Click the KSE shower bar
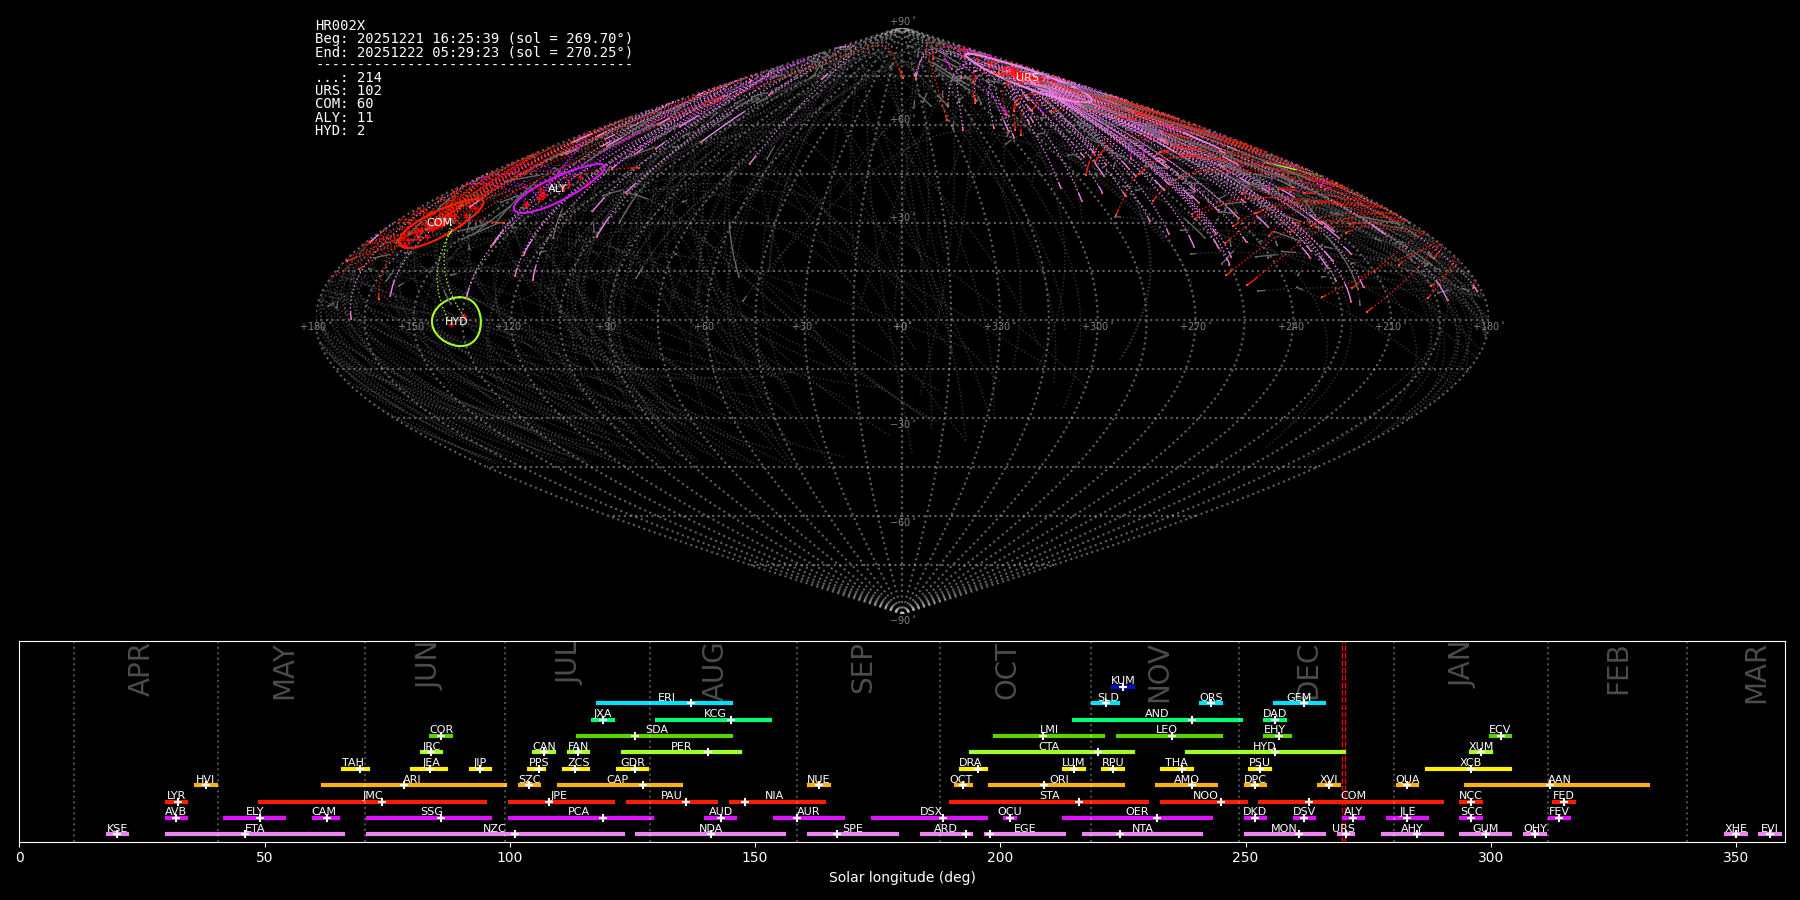This screenshot has height=900, width=1800. pos(117,834)
